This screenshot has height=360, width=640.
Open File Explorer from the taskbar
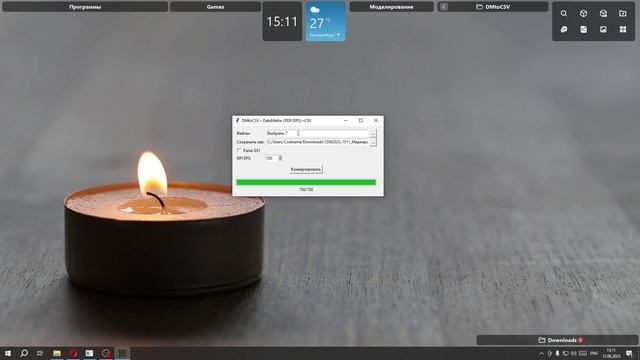pyautogui.click(x=57, y=353)
